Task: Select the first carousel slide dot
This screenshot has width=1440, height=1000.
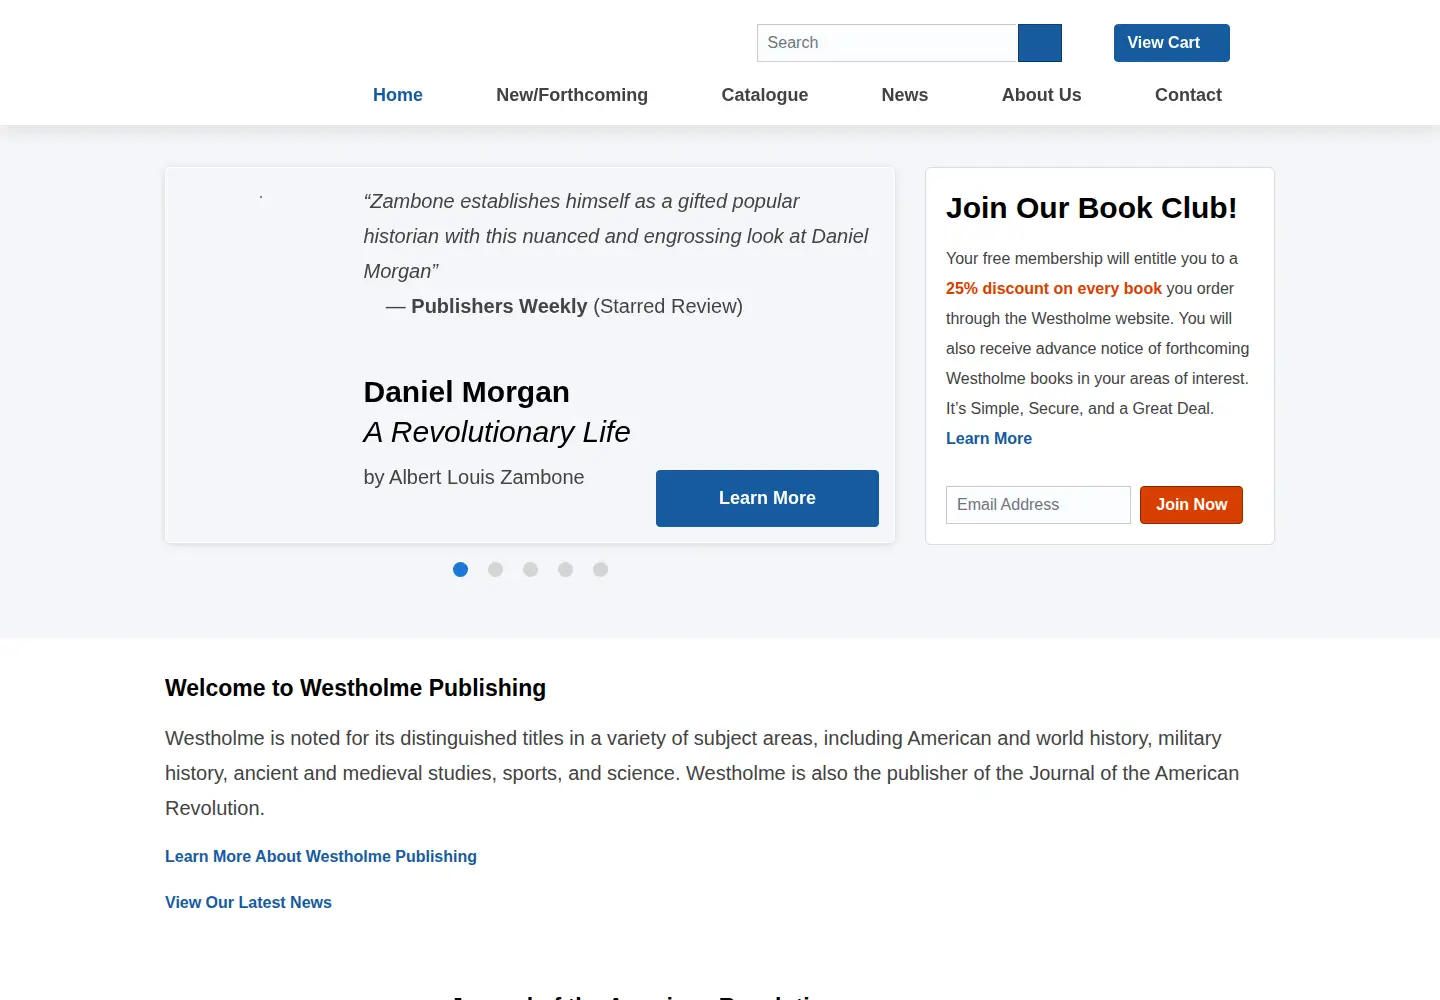Action: pos(460,569)
